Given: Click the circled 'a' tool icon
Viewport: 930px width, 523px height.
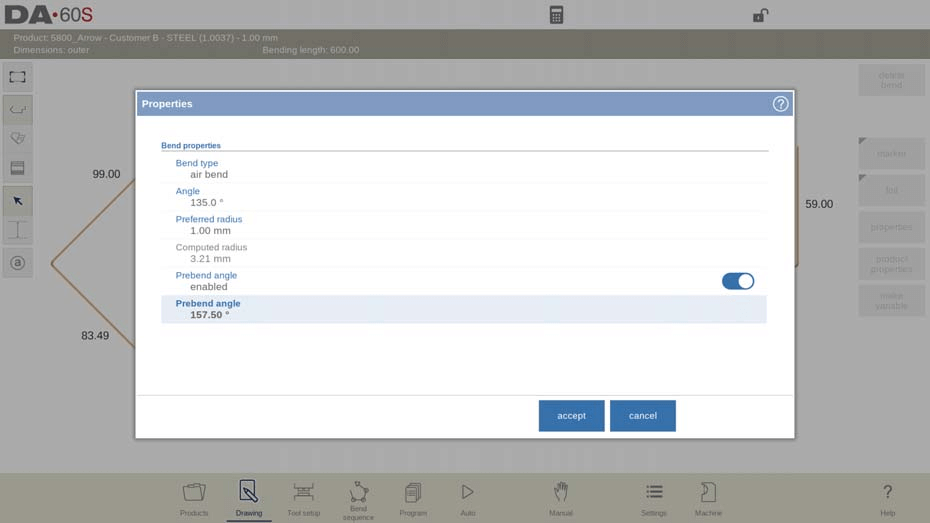Looking at the screenshot, I should tap(18, 263).
